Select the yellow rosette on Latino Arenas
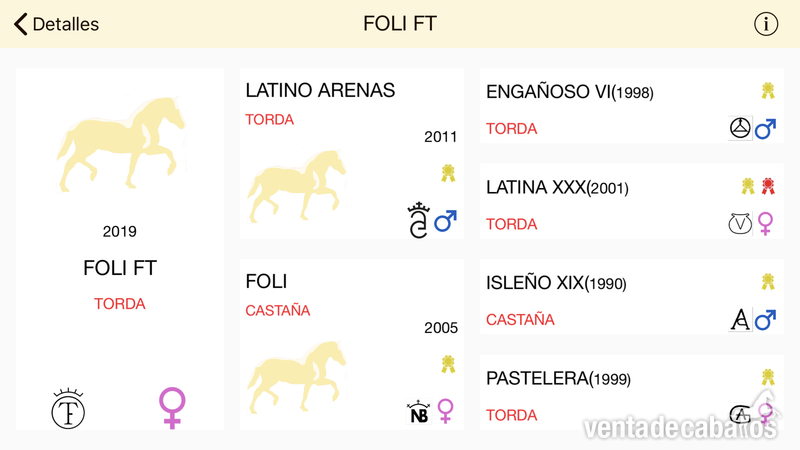Viewport: 800px width, 450px height. (x=448, y=173)
